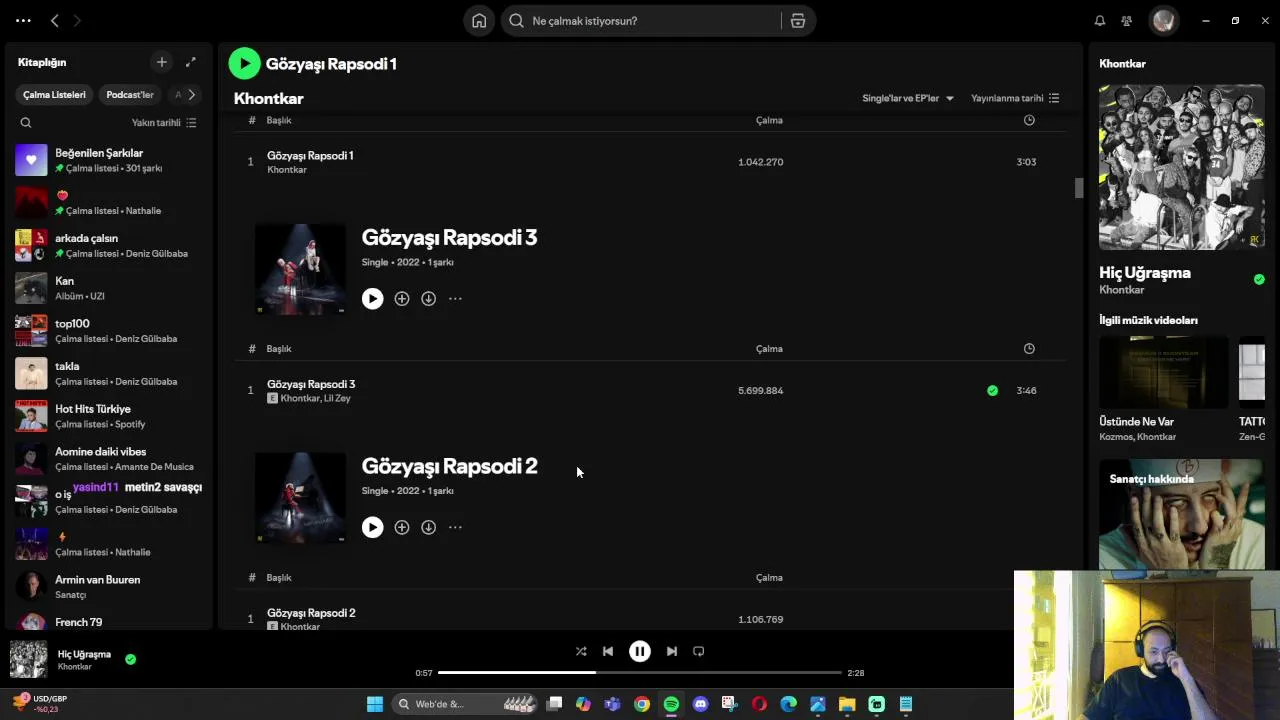The height and width of the screenshot is (720, 1280).
Task: Open the notifications bell
Action: tap(1100, 21)
